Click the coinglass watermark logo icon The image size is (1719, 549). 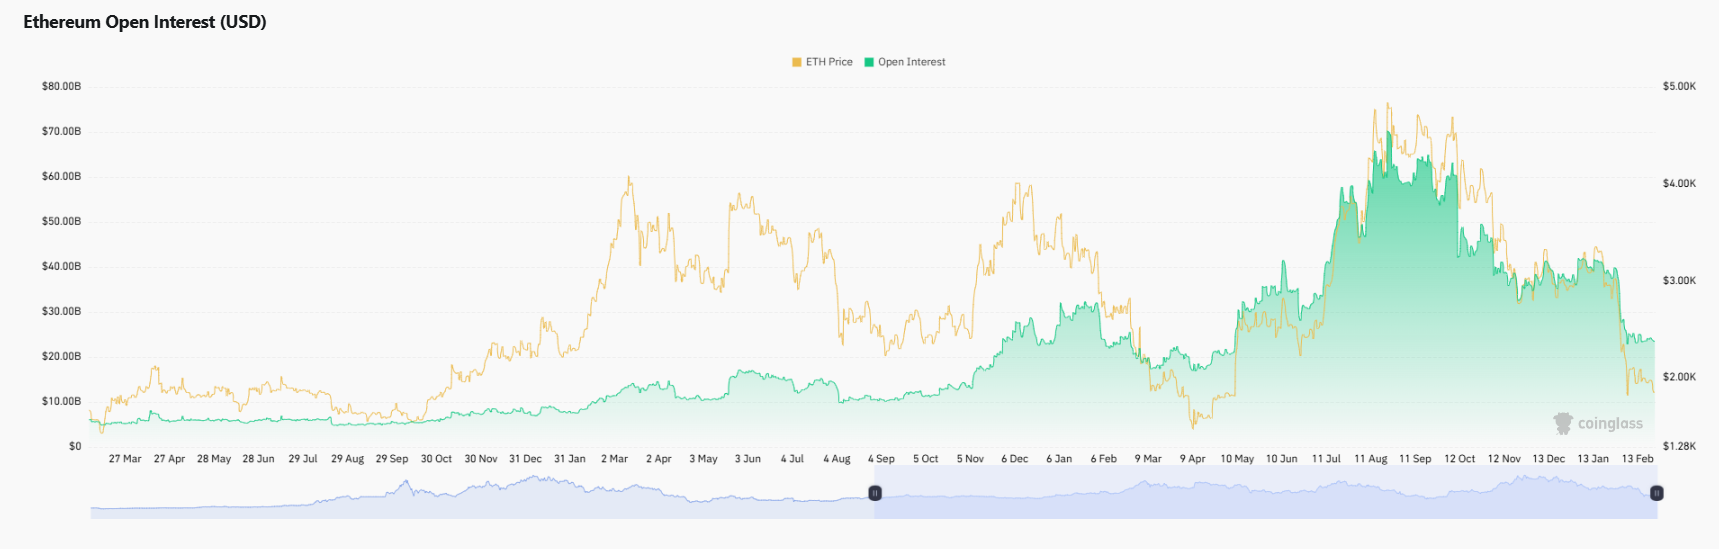pos(1563,423)
